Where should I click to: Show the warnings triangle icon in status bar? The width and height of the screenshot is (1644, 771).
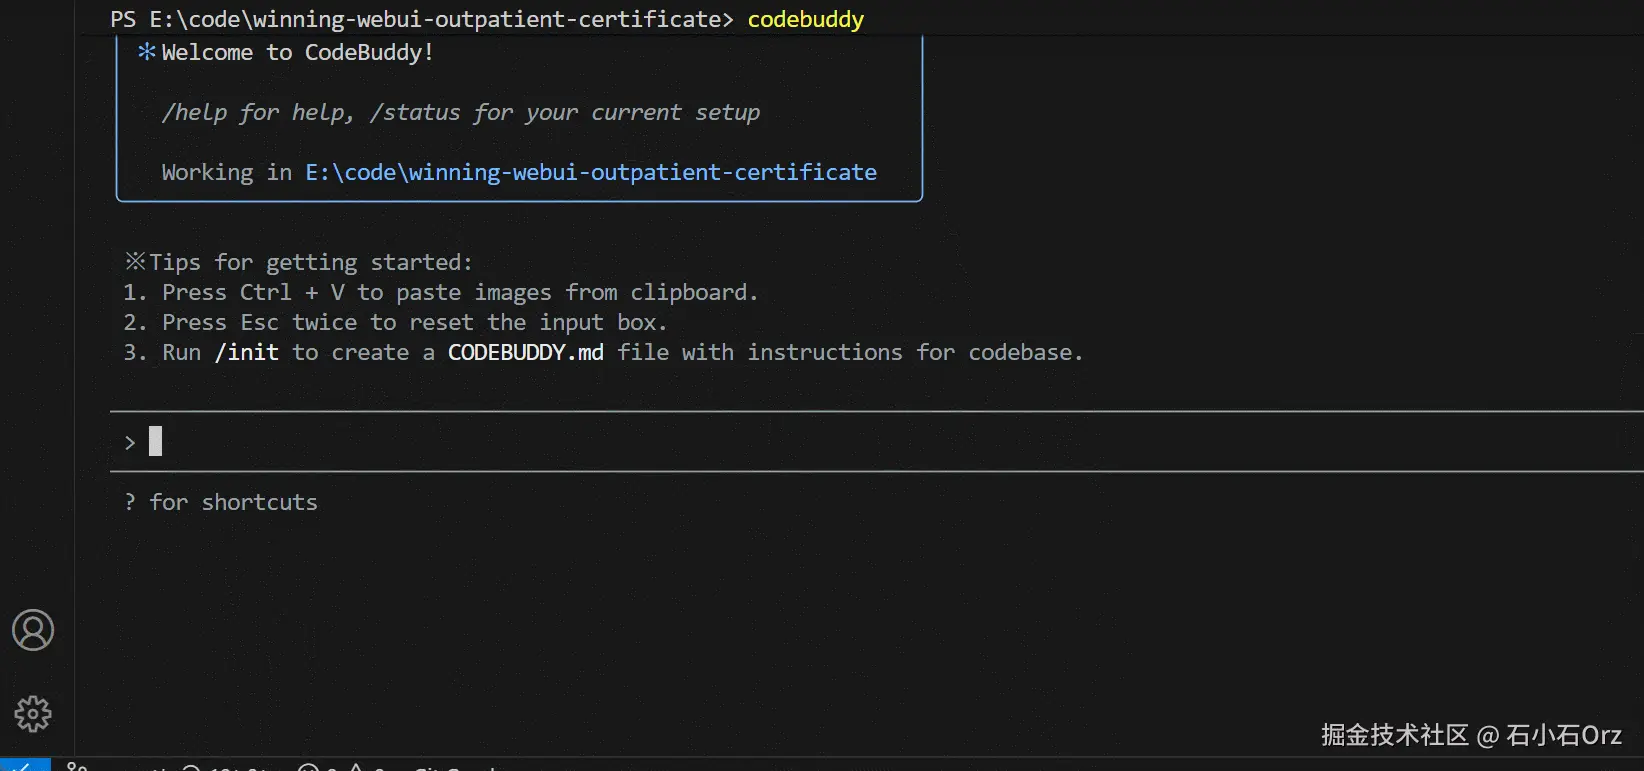pos(356,768)
